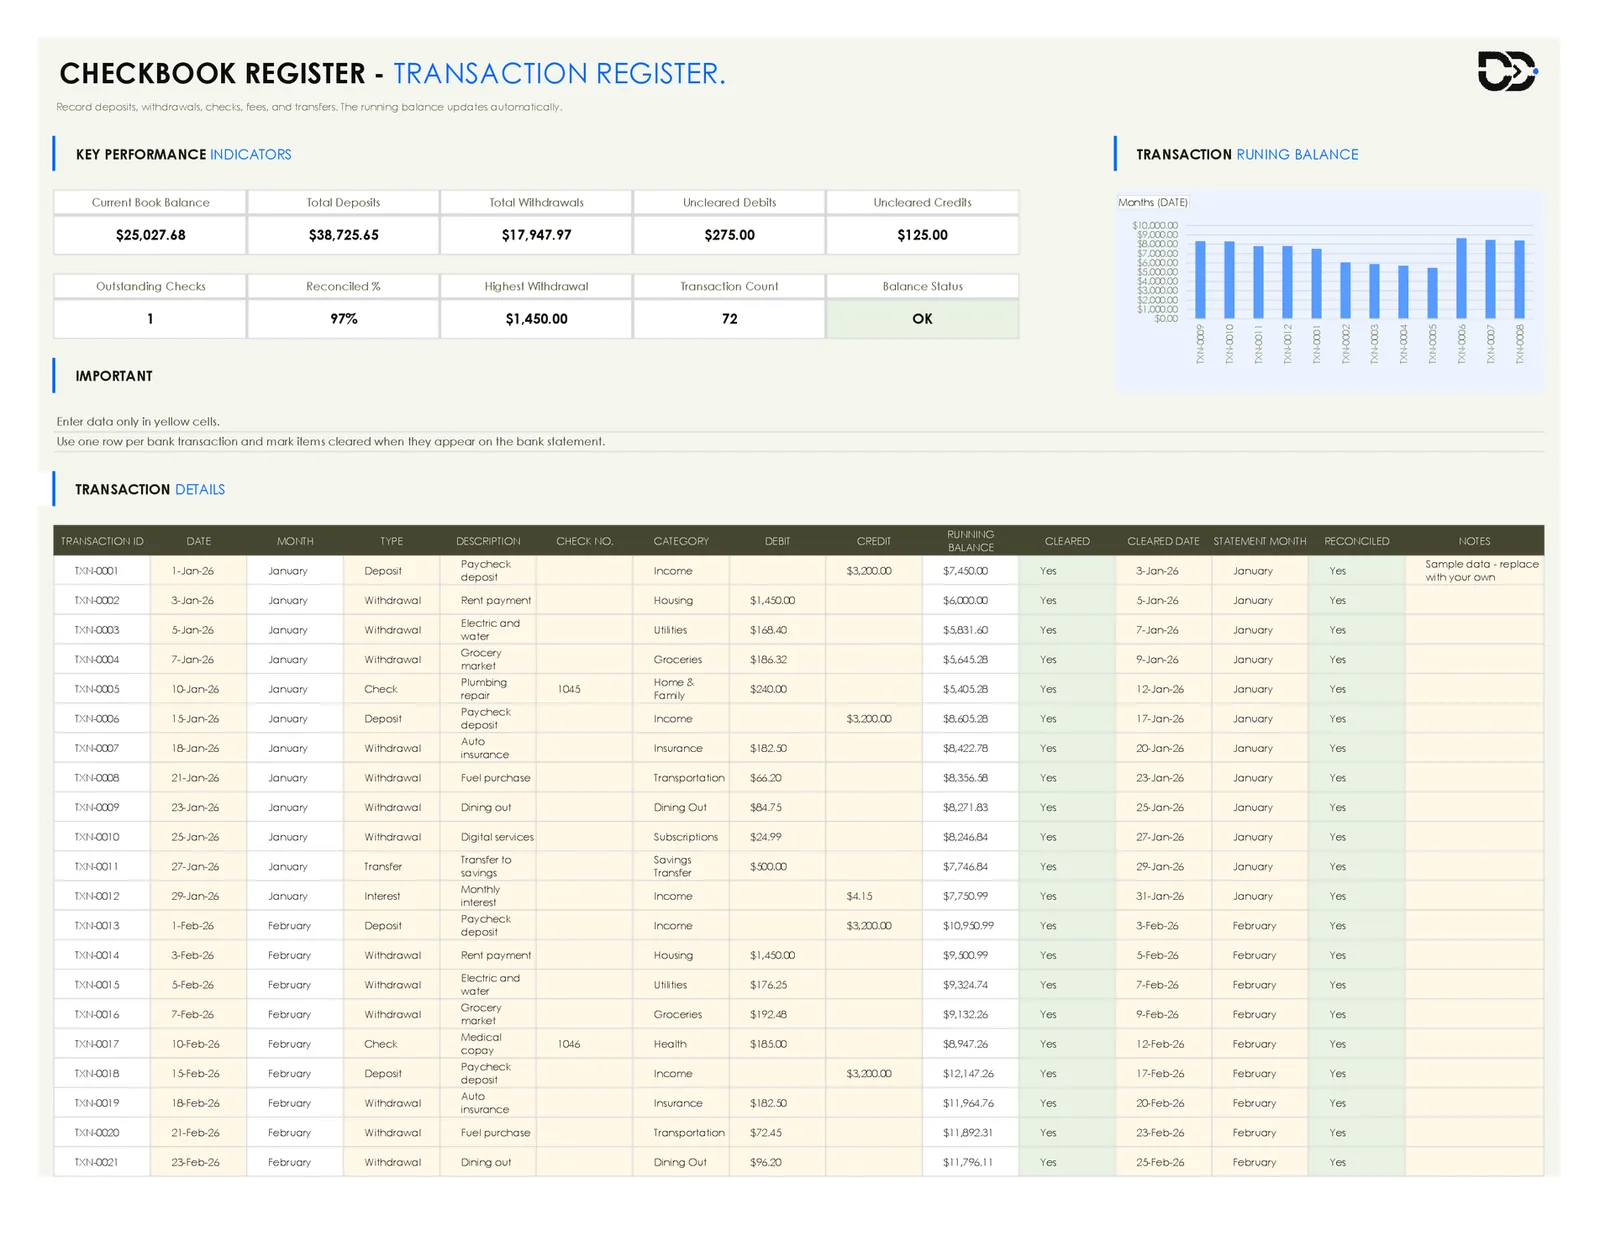Image resolution: width=1600 pixels, height=1236 pixels.
Task: Select the NOTES column header
Action: point(1474,541)
